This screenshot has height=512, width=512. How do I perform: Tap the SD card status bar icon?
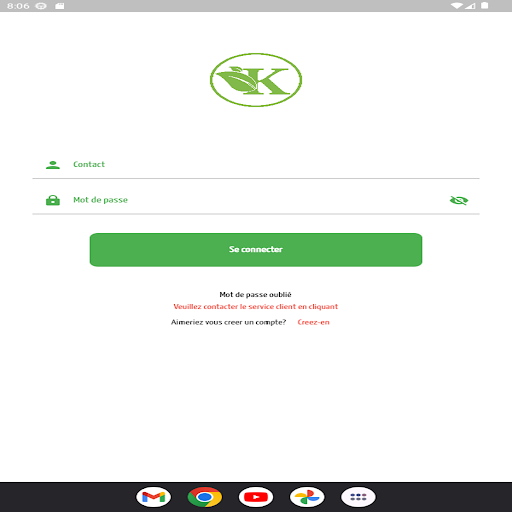point(60,6)
